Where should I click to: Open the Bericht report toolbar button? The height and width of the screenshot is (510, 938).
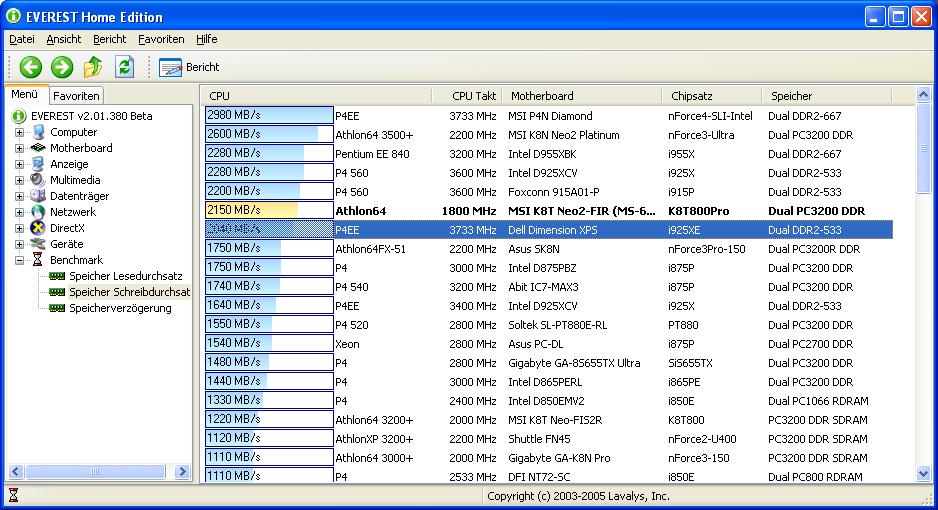point(189,67)
